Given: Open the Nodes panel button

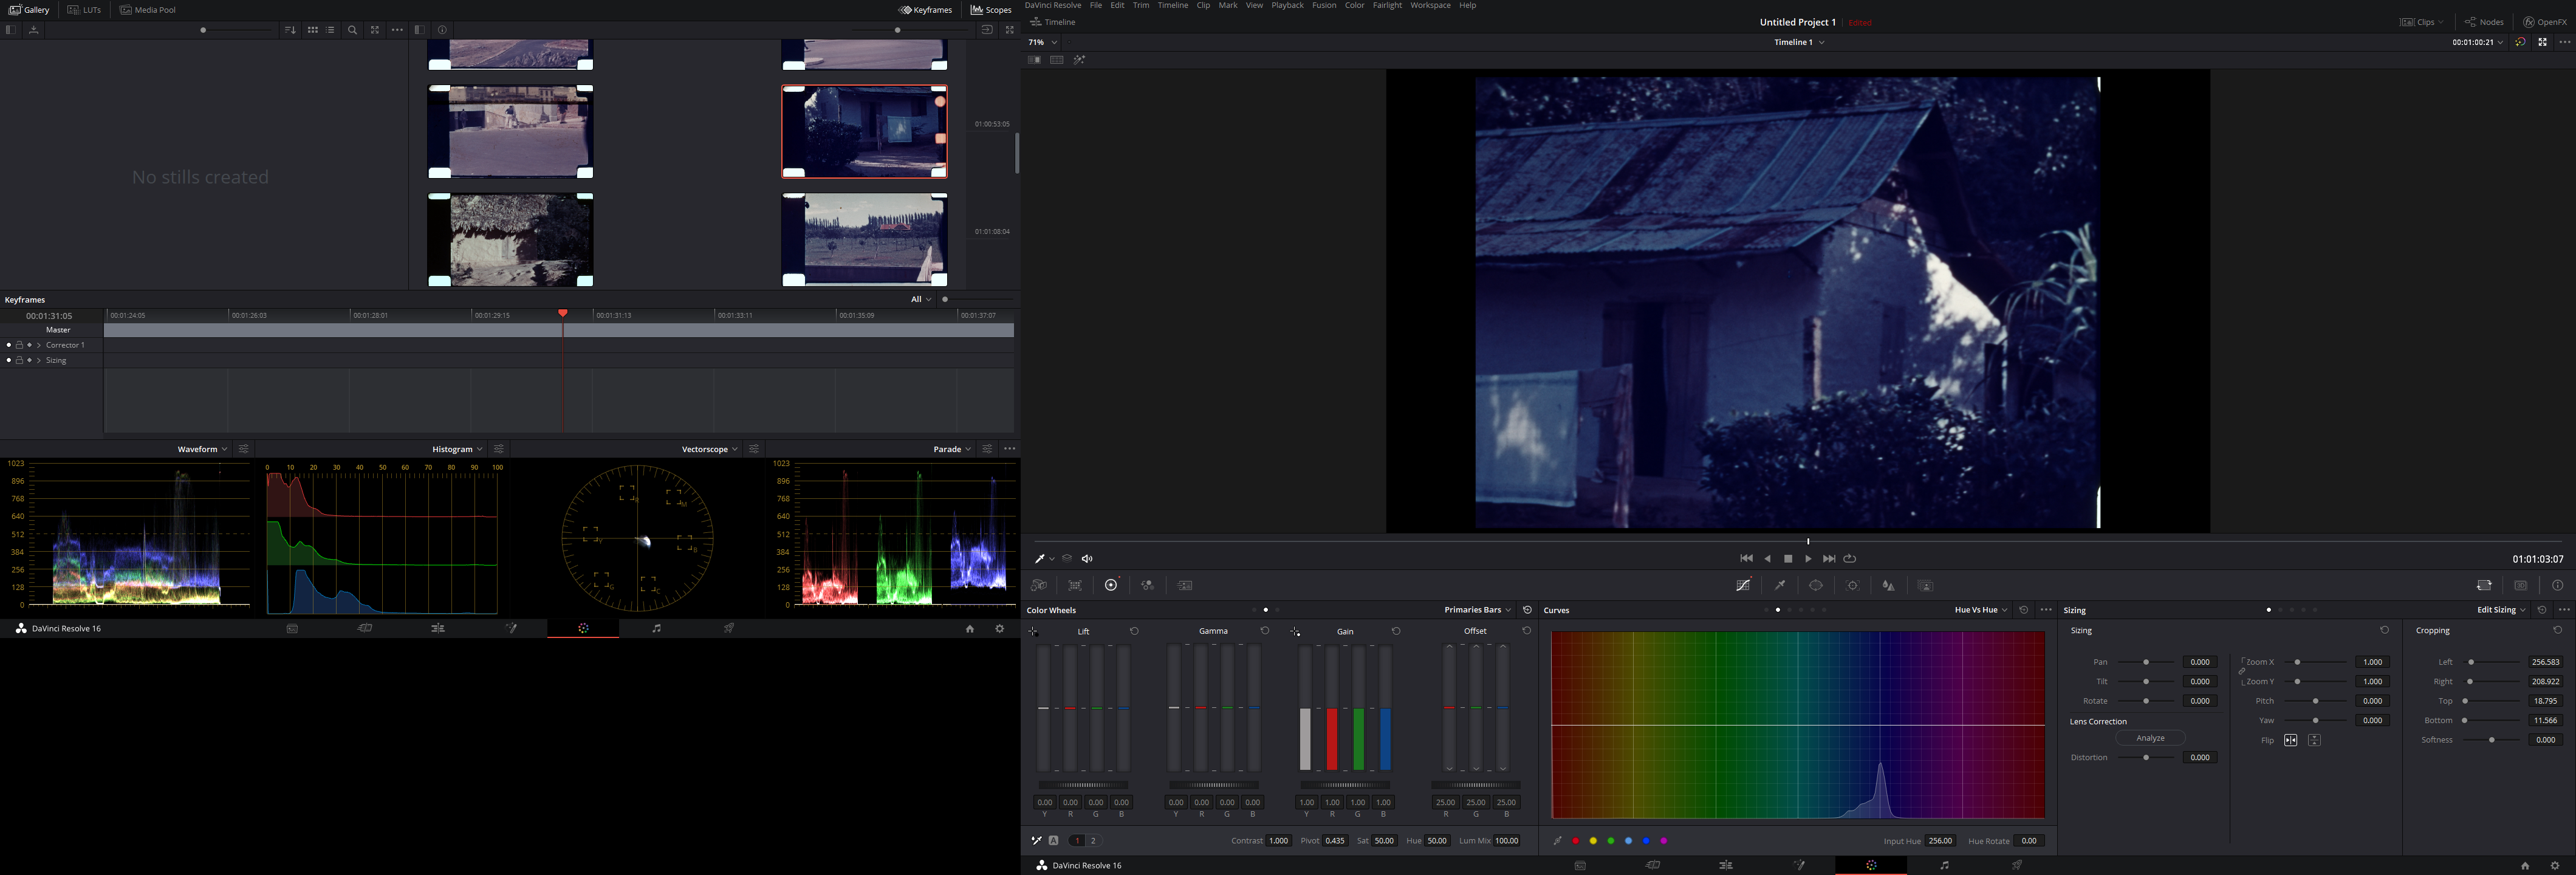Looking at the screenshot, I should click(2484, 22).
